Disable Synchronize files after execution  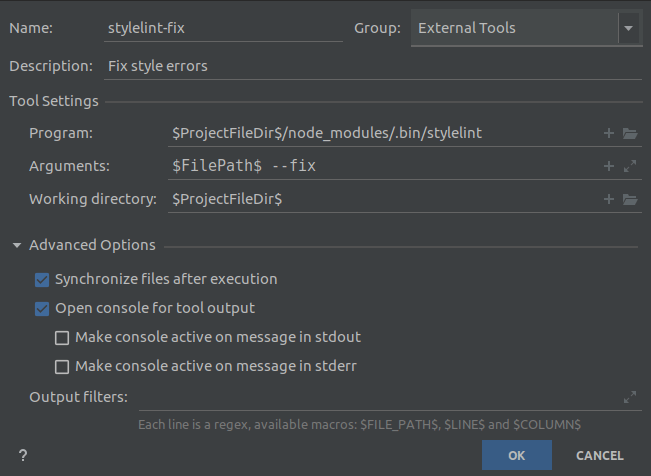click(x=42, y=279)
